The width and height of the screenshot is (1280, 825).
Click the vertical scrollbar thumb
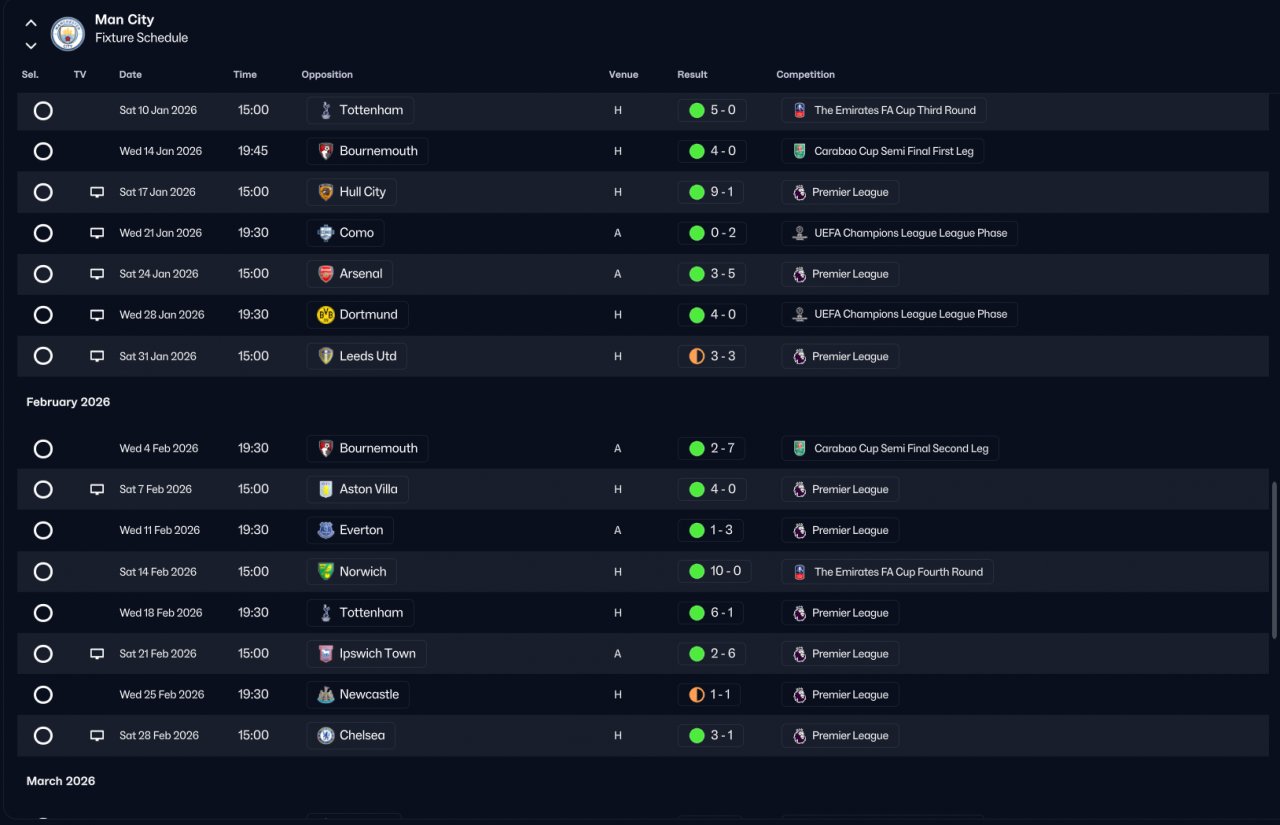1274,560
